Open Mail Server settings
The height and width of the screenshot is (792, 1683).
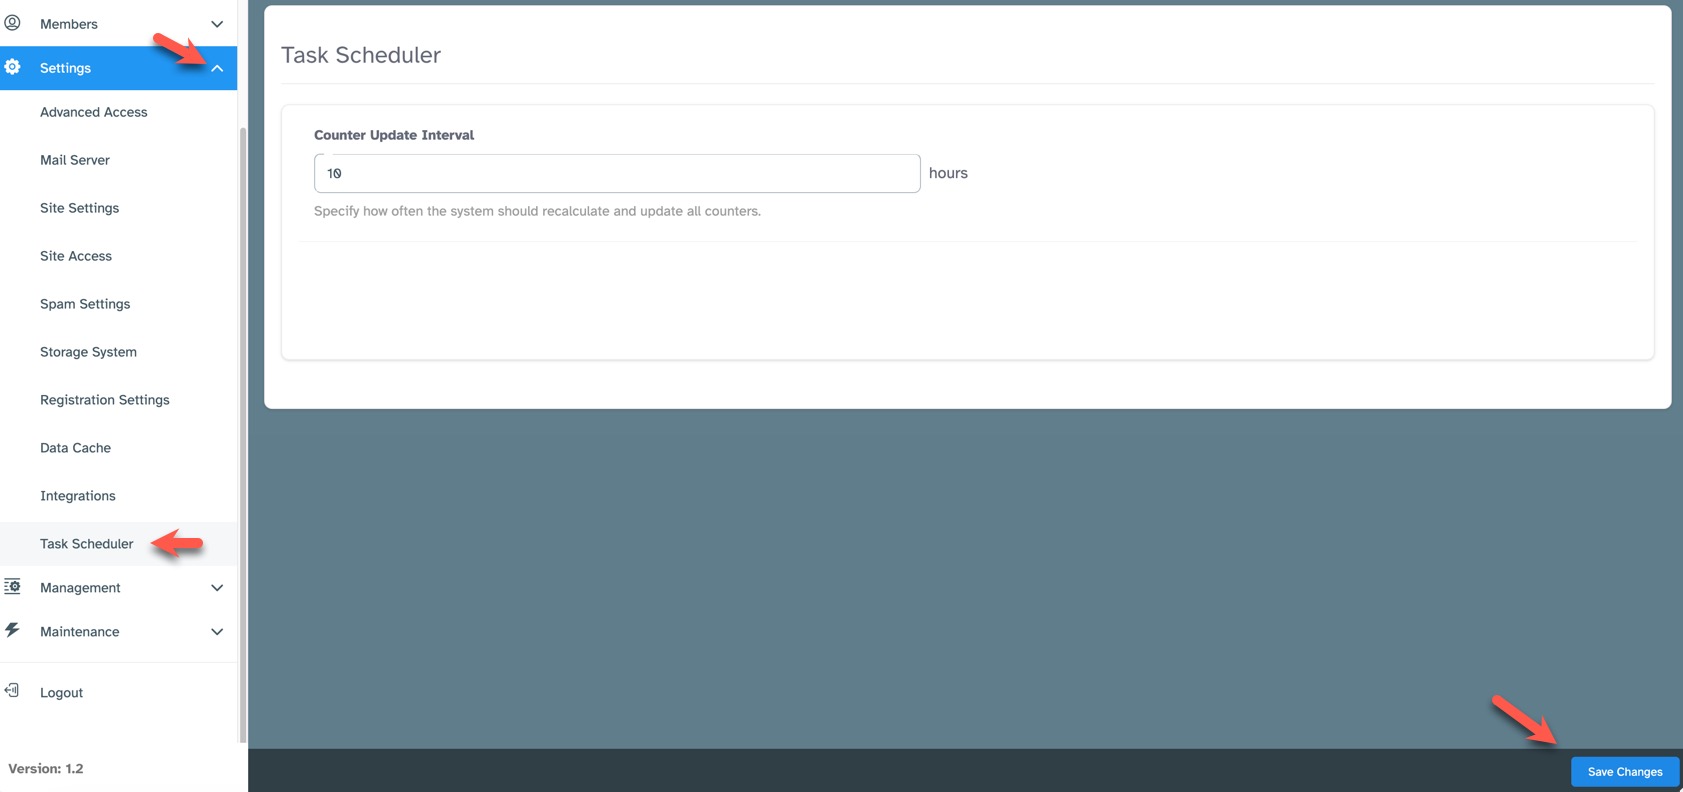tap(75, 160)
